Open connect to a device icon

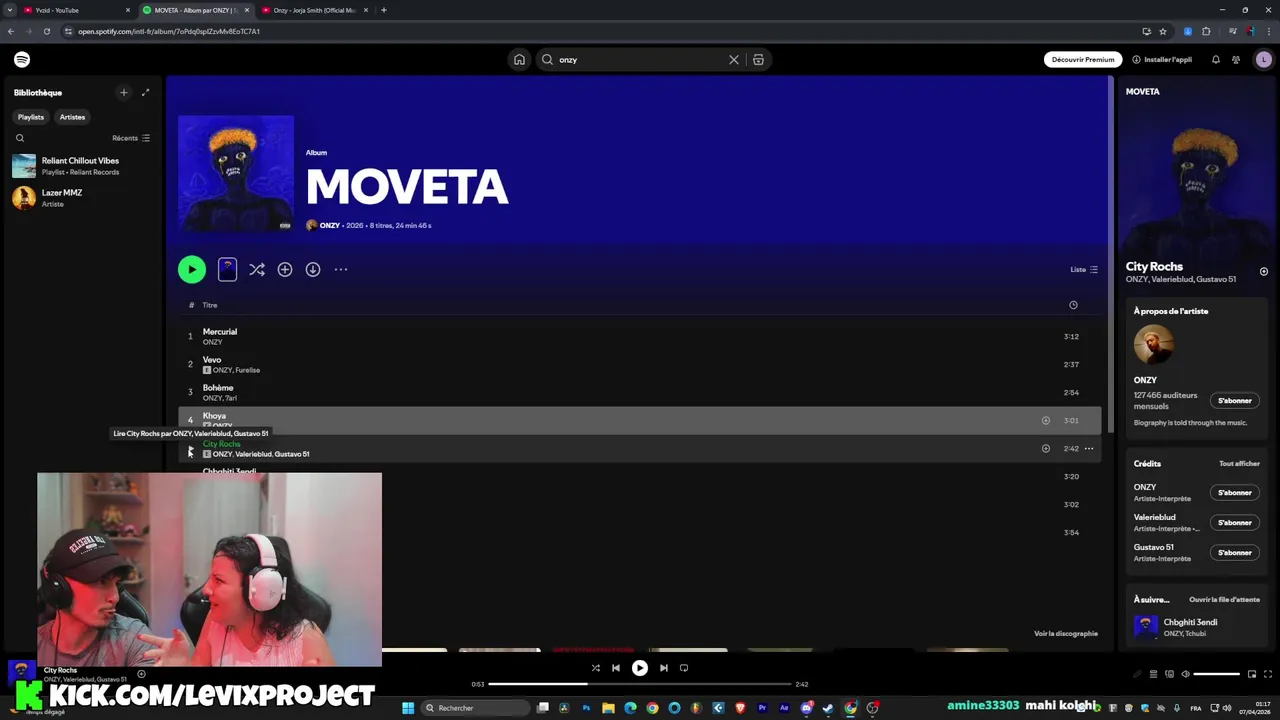coord(1169,674)
